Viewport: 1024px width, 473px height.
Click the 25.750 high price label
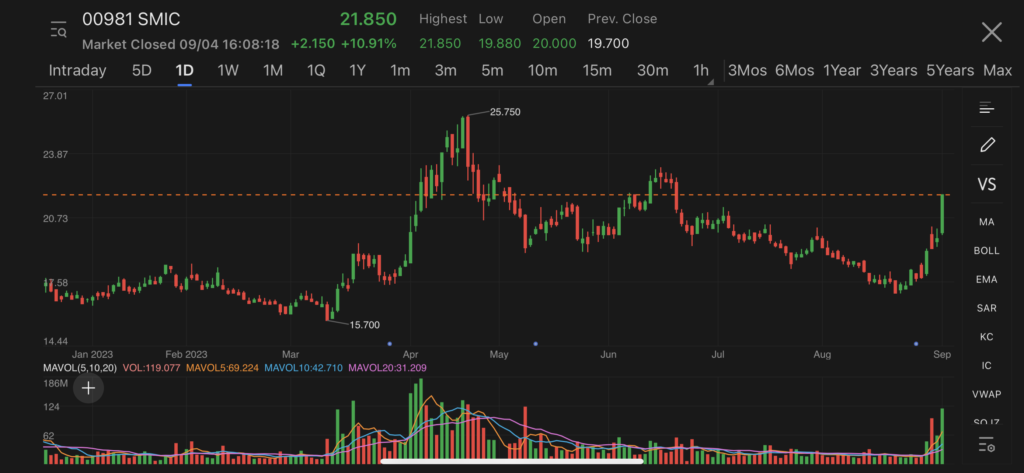[x=505, y=112]
